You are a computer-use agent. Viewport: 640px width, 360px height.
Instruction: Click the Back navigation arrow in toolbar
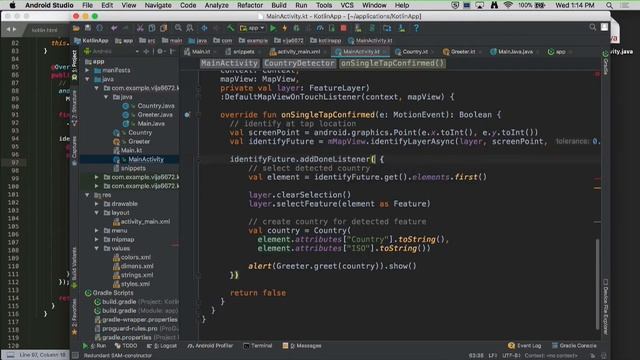(204, 28)
